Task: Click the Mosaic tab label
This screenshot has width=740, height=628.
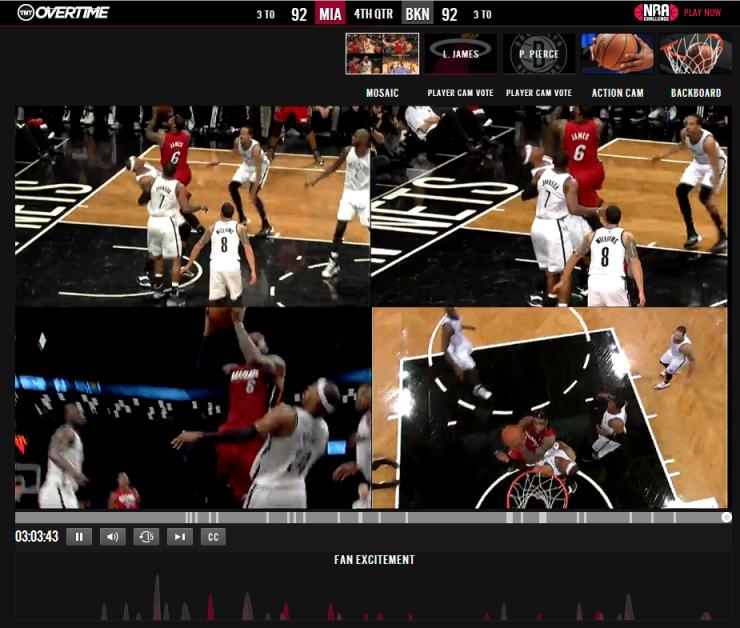Action: coord(382,93)
